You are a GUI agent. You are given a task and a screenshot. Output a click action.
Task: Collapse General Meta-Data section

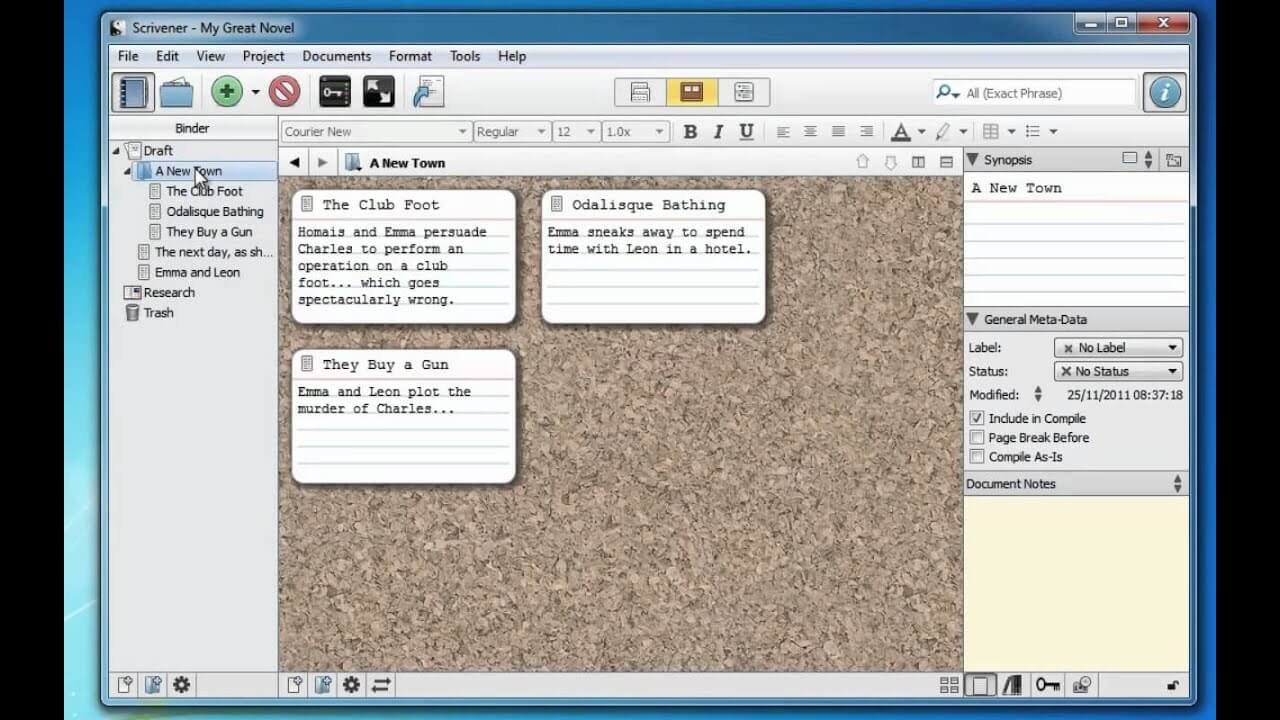click(x=972, y=320)
